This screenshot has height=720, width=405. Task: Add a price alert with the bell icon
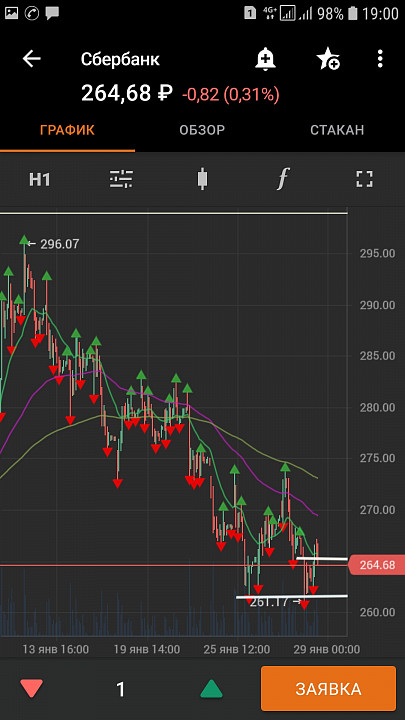click(265, 59)
